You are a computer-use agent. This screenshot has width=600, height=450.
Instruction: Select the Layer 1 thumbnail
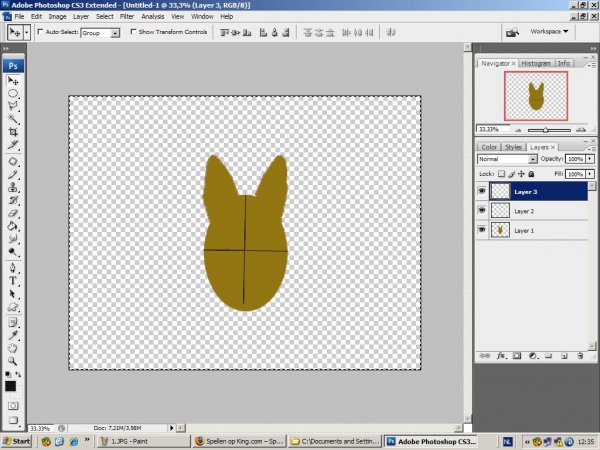(x=500, y=230)
